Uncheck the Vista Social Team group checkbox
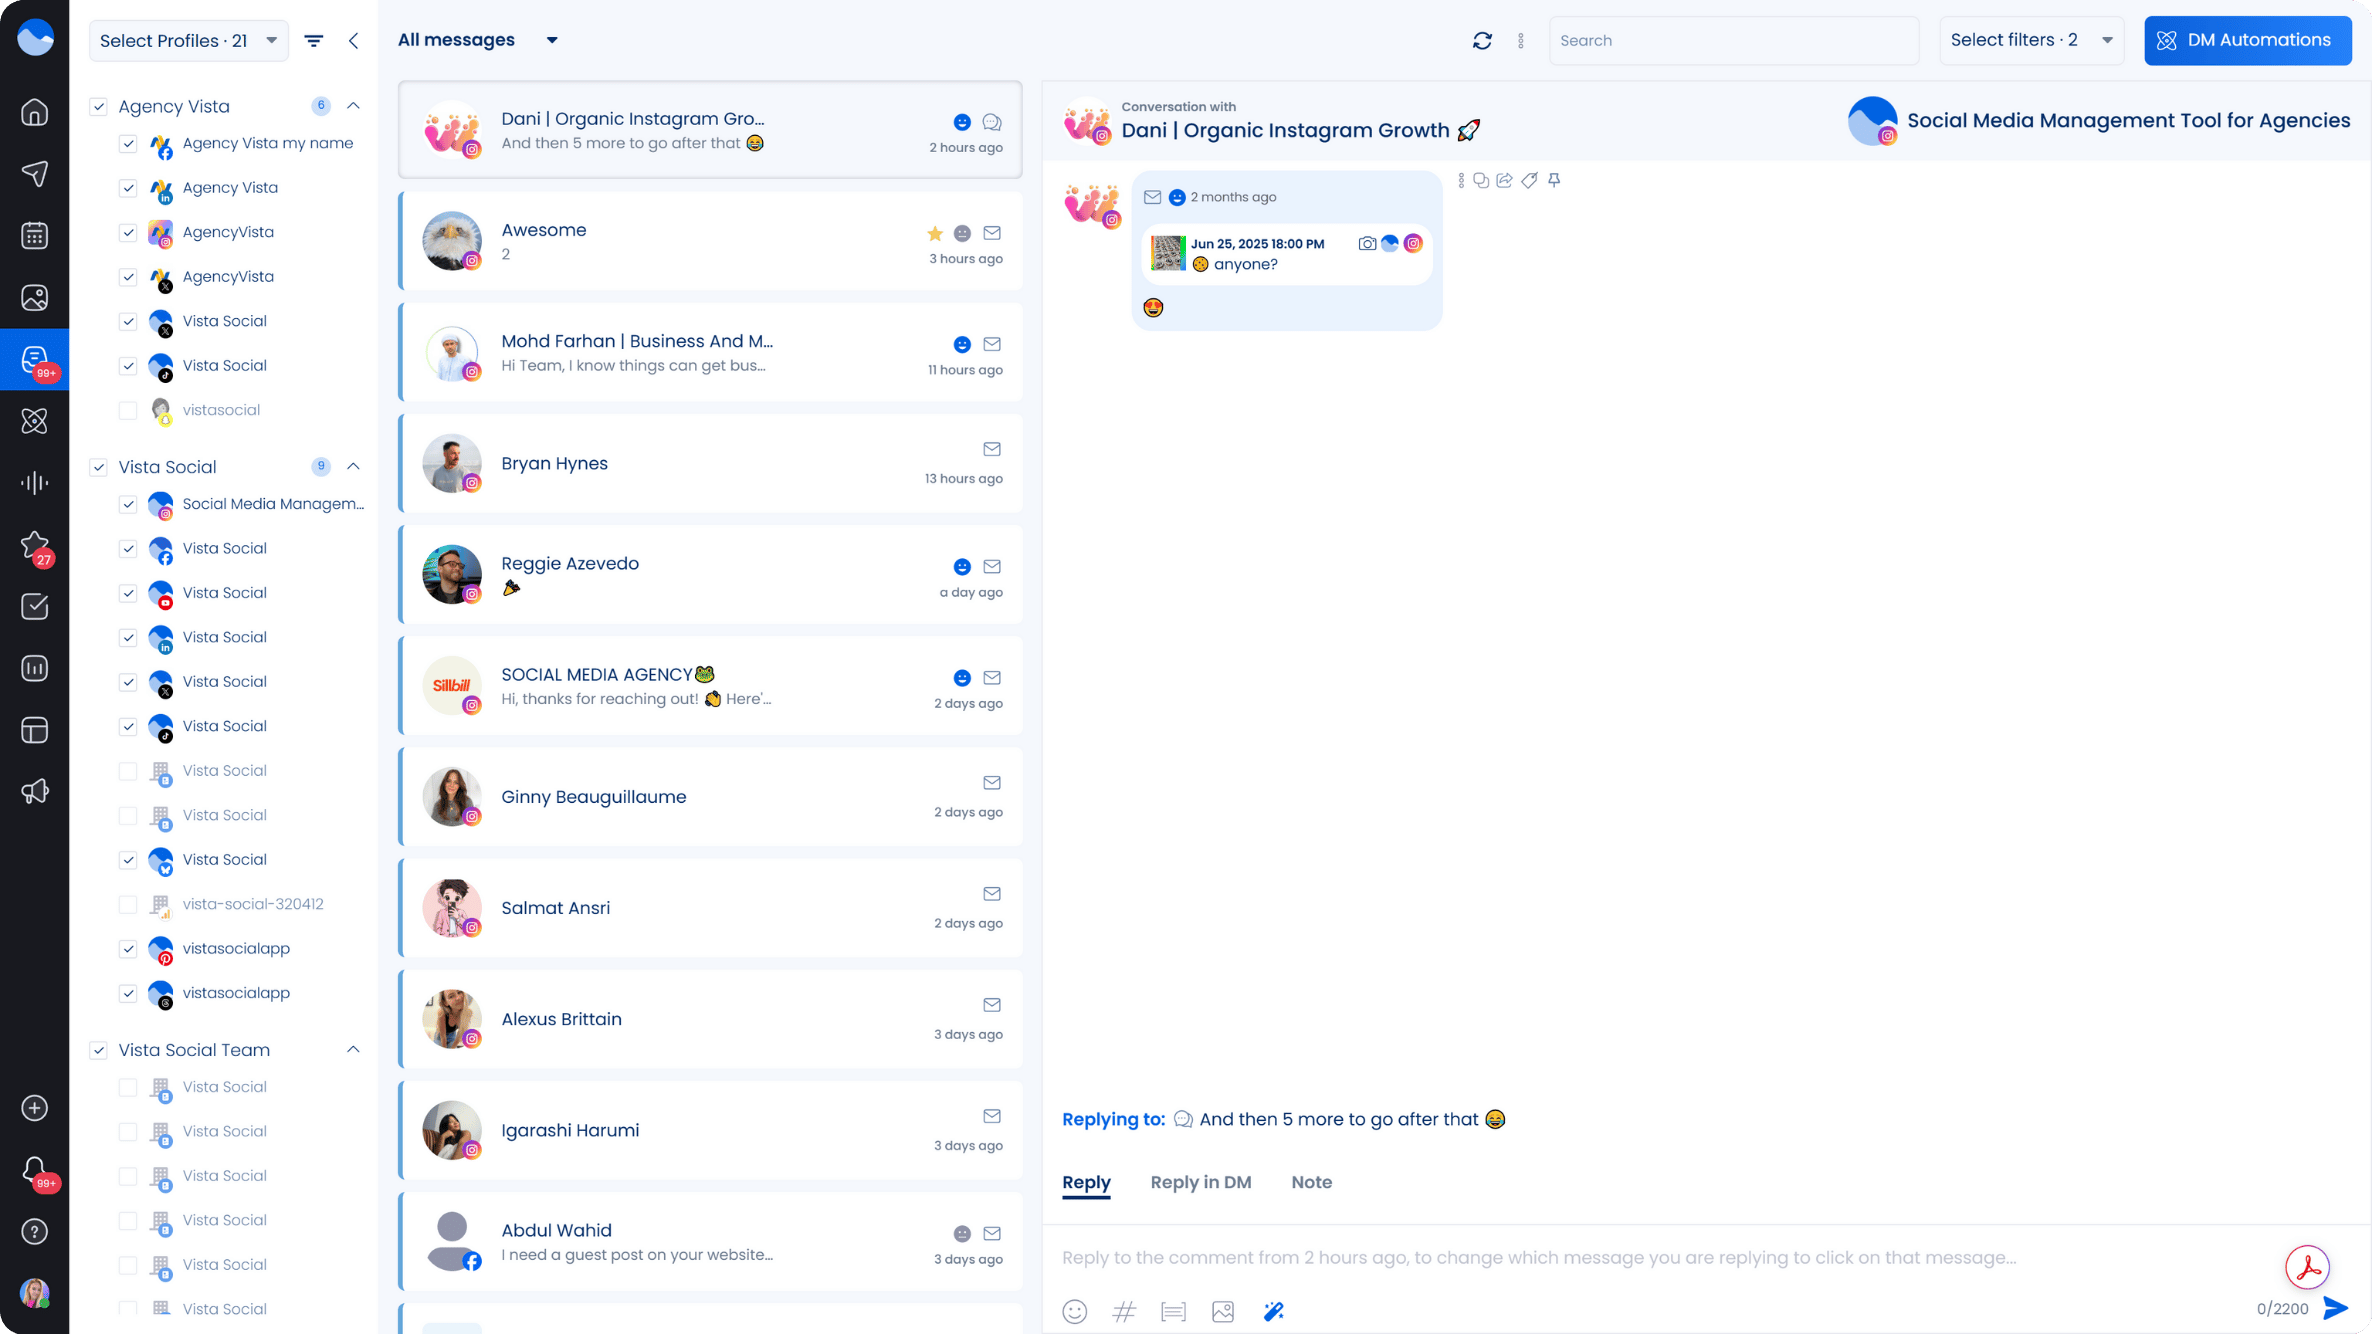Image resolution: width=2374 pixels, height=1336 pixels. coord(99,1050)
